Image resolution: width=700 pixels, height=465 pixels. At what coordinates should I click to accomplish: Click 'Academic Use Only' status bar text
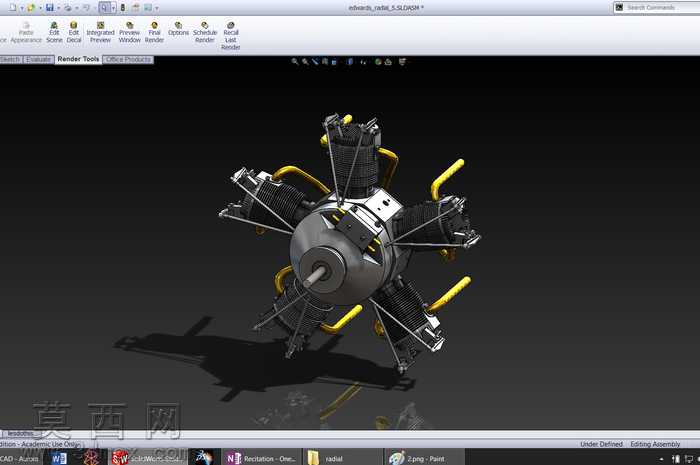(50, 444)
